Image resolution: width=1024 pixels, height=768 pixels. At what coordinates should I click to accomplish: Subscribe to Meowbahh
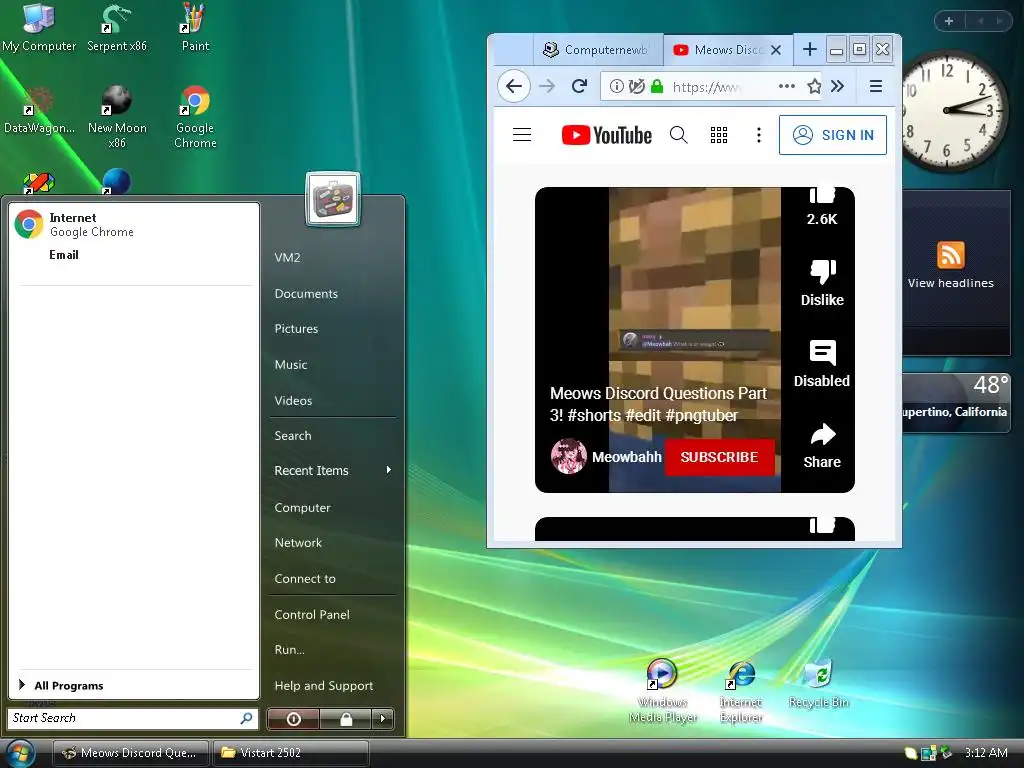pyautogui.click(x=720, y=457)
